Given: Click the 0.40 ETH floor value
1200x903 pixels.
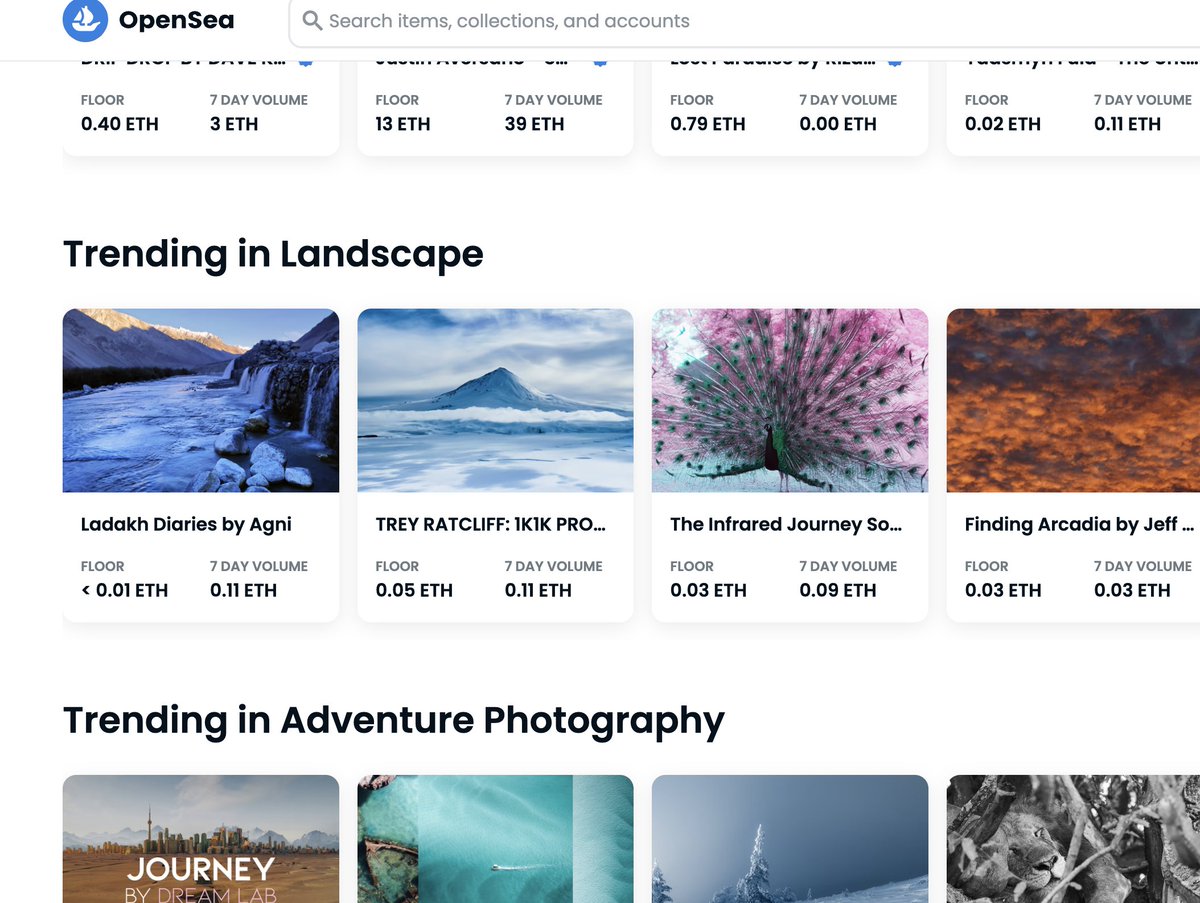Looking at the screenshot, I should pos(120,124).
